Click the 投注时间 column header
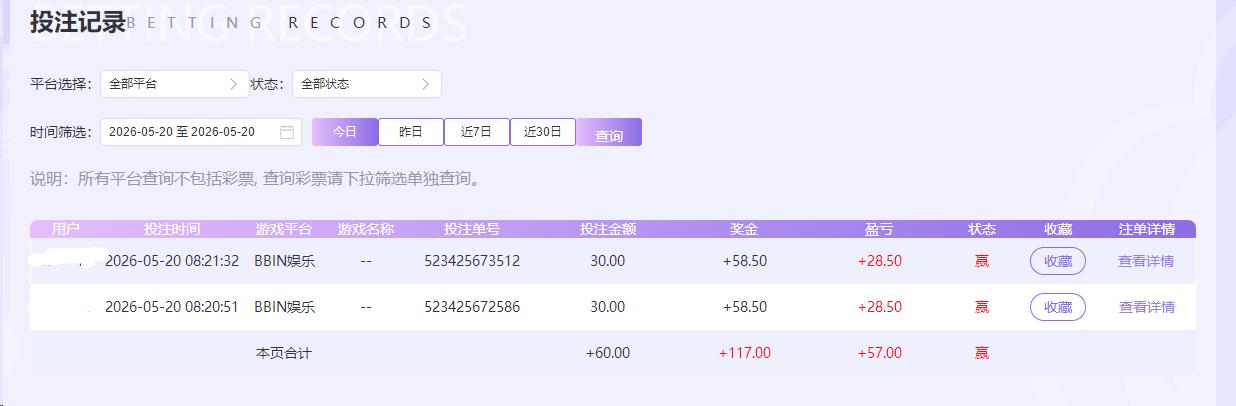The height and width of the screenshot is (406, 1236). [172, 229]
